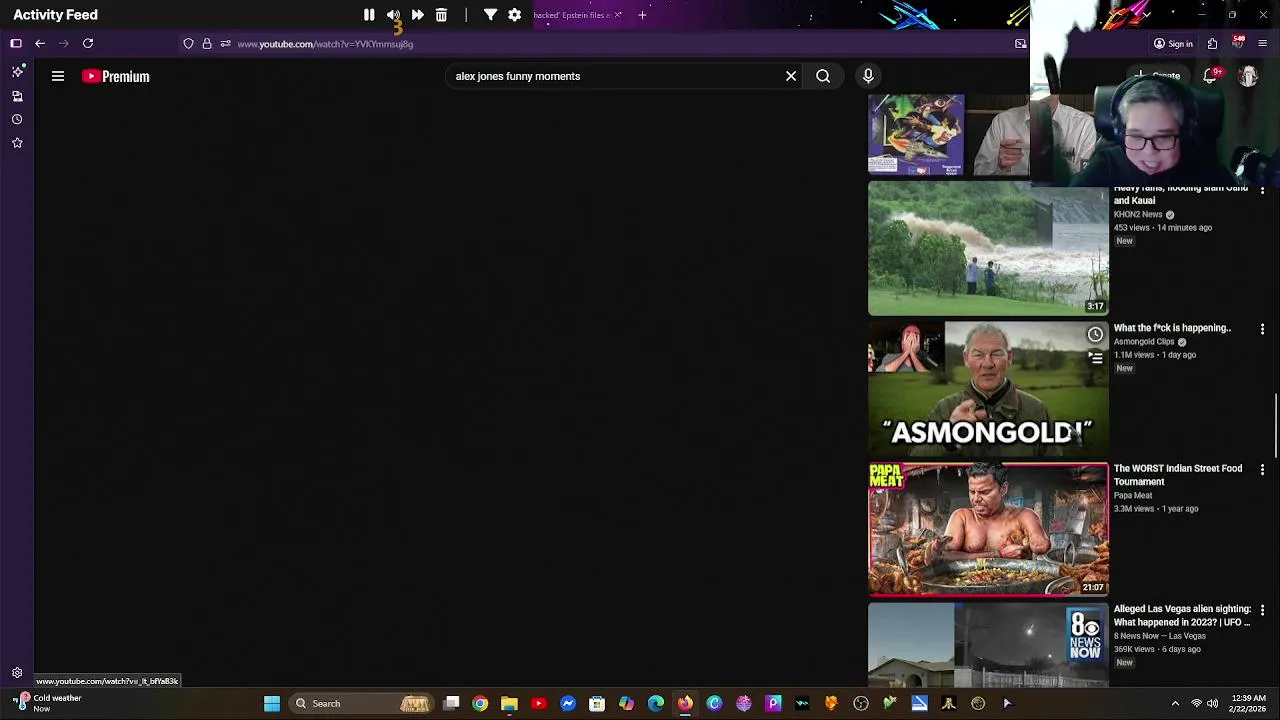Open File Explorer from the taskbar
1280x720 pixels.
(x=509, y=703)
